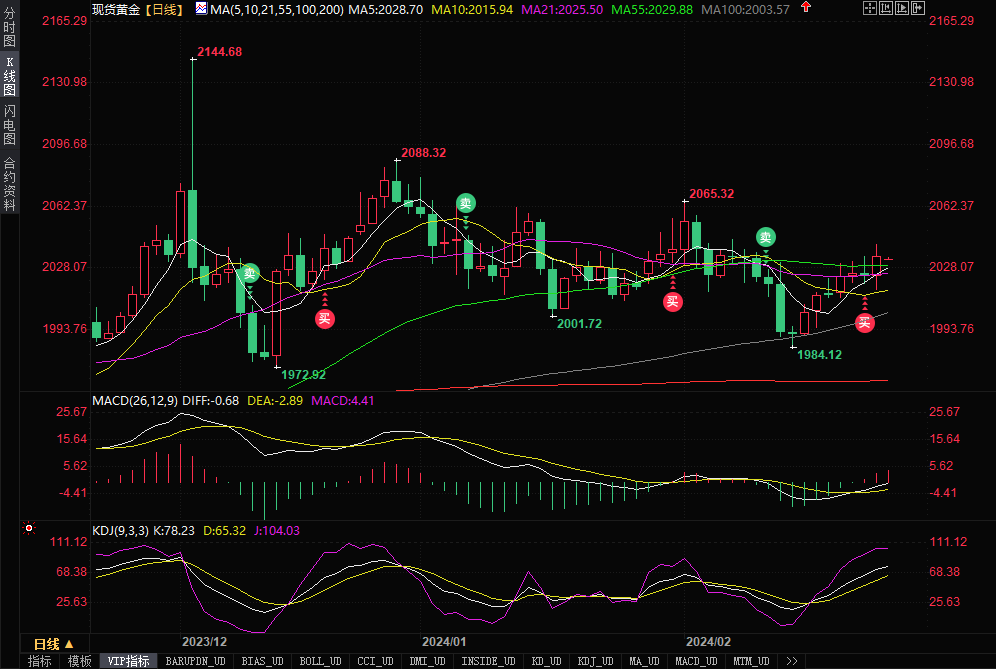Click the 2023/12 date axis label
This screenshot has height=669, width=996.
click(x=205, y=642)
